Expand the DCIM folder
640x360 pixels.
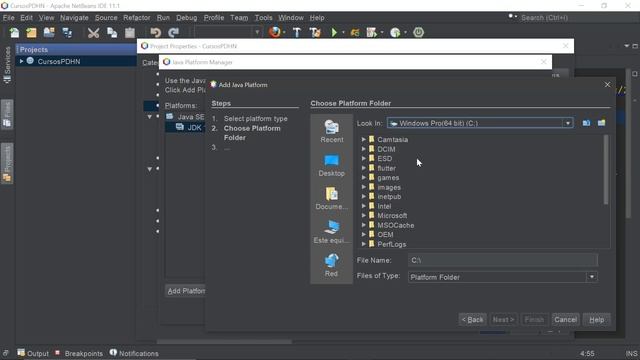[363, 149]
